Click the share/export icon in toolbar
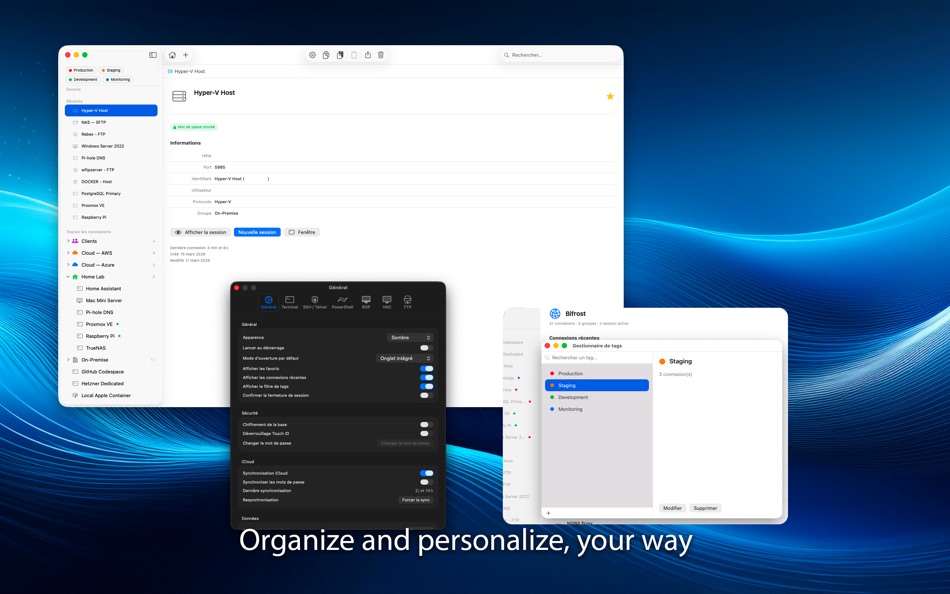 368,55
